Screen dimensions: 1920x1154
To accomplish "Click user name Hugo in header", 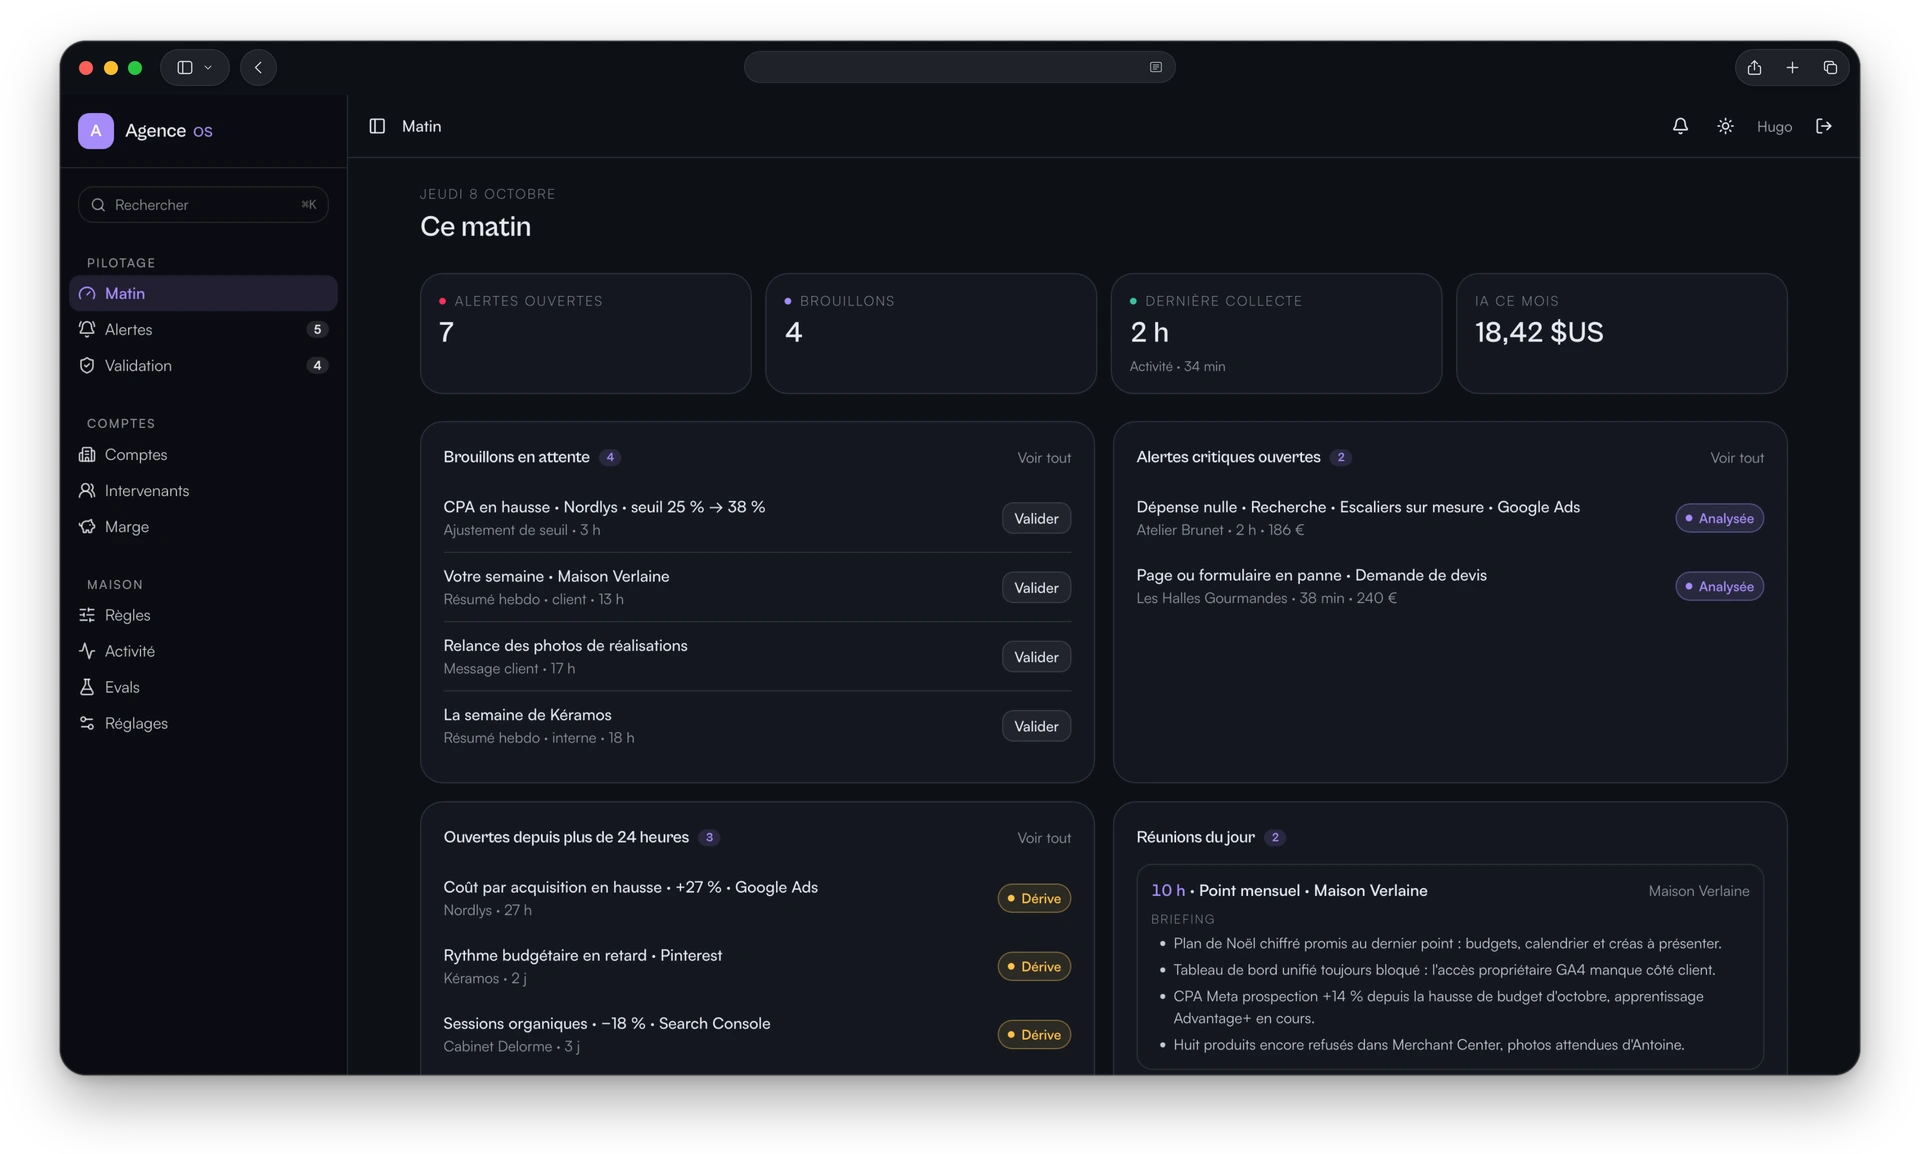I will tap(1774, 126).
